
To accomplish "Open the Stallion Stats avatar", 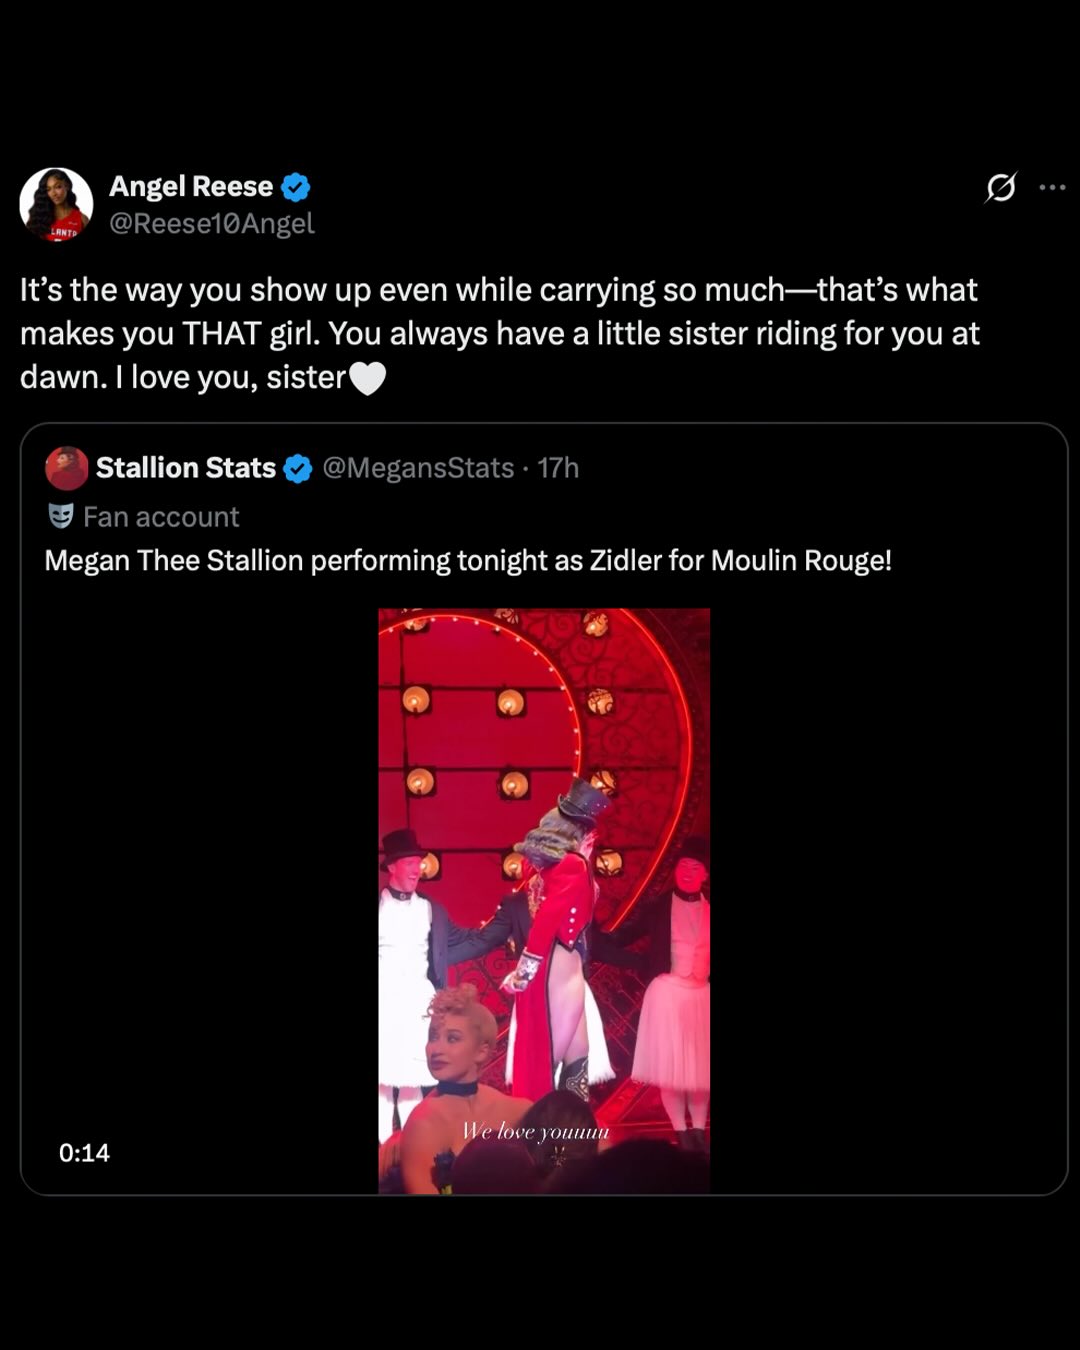I will pyautogui.click(x=67, y=468).
